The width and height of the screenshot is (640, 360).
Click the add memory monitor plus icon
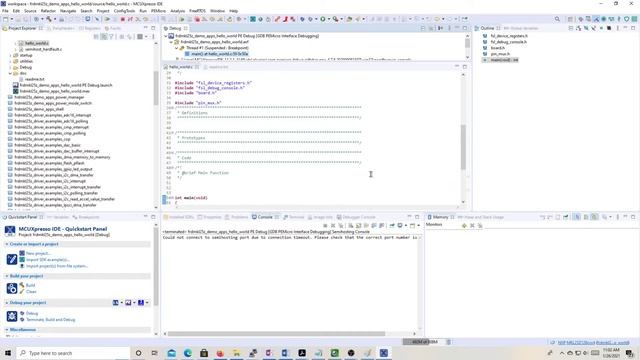pyautogui.click(x=464, y=225)
